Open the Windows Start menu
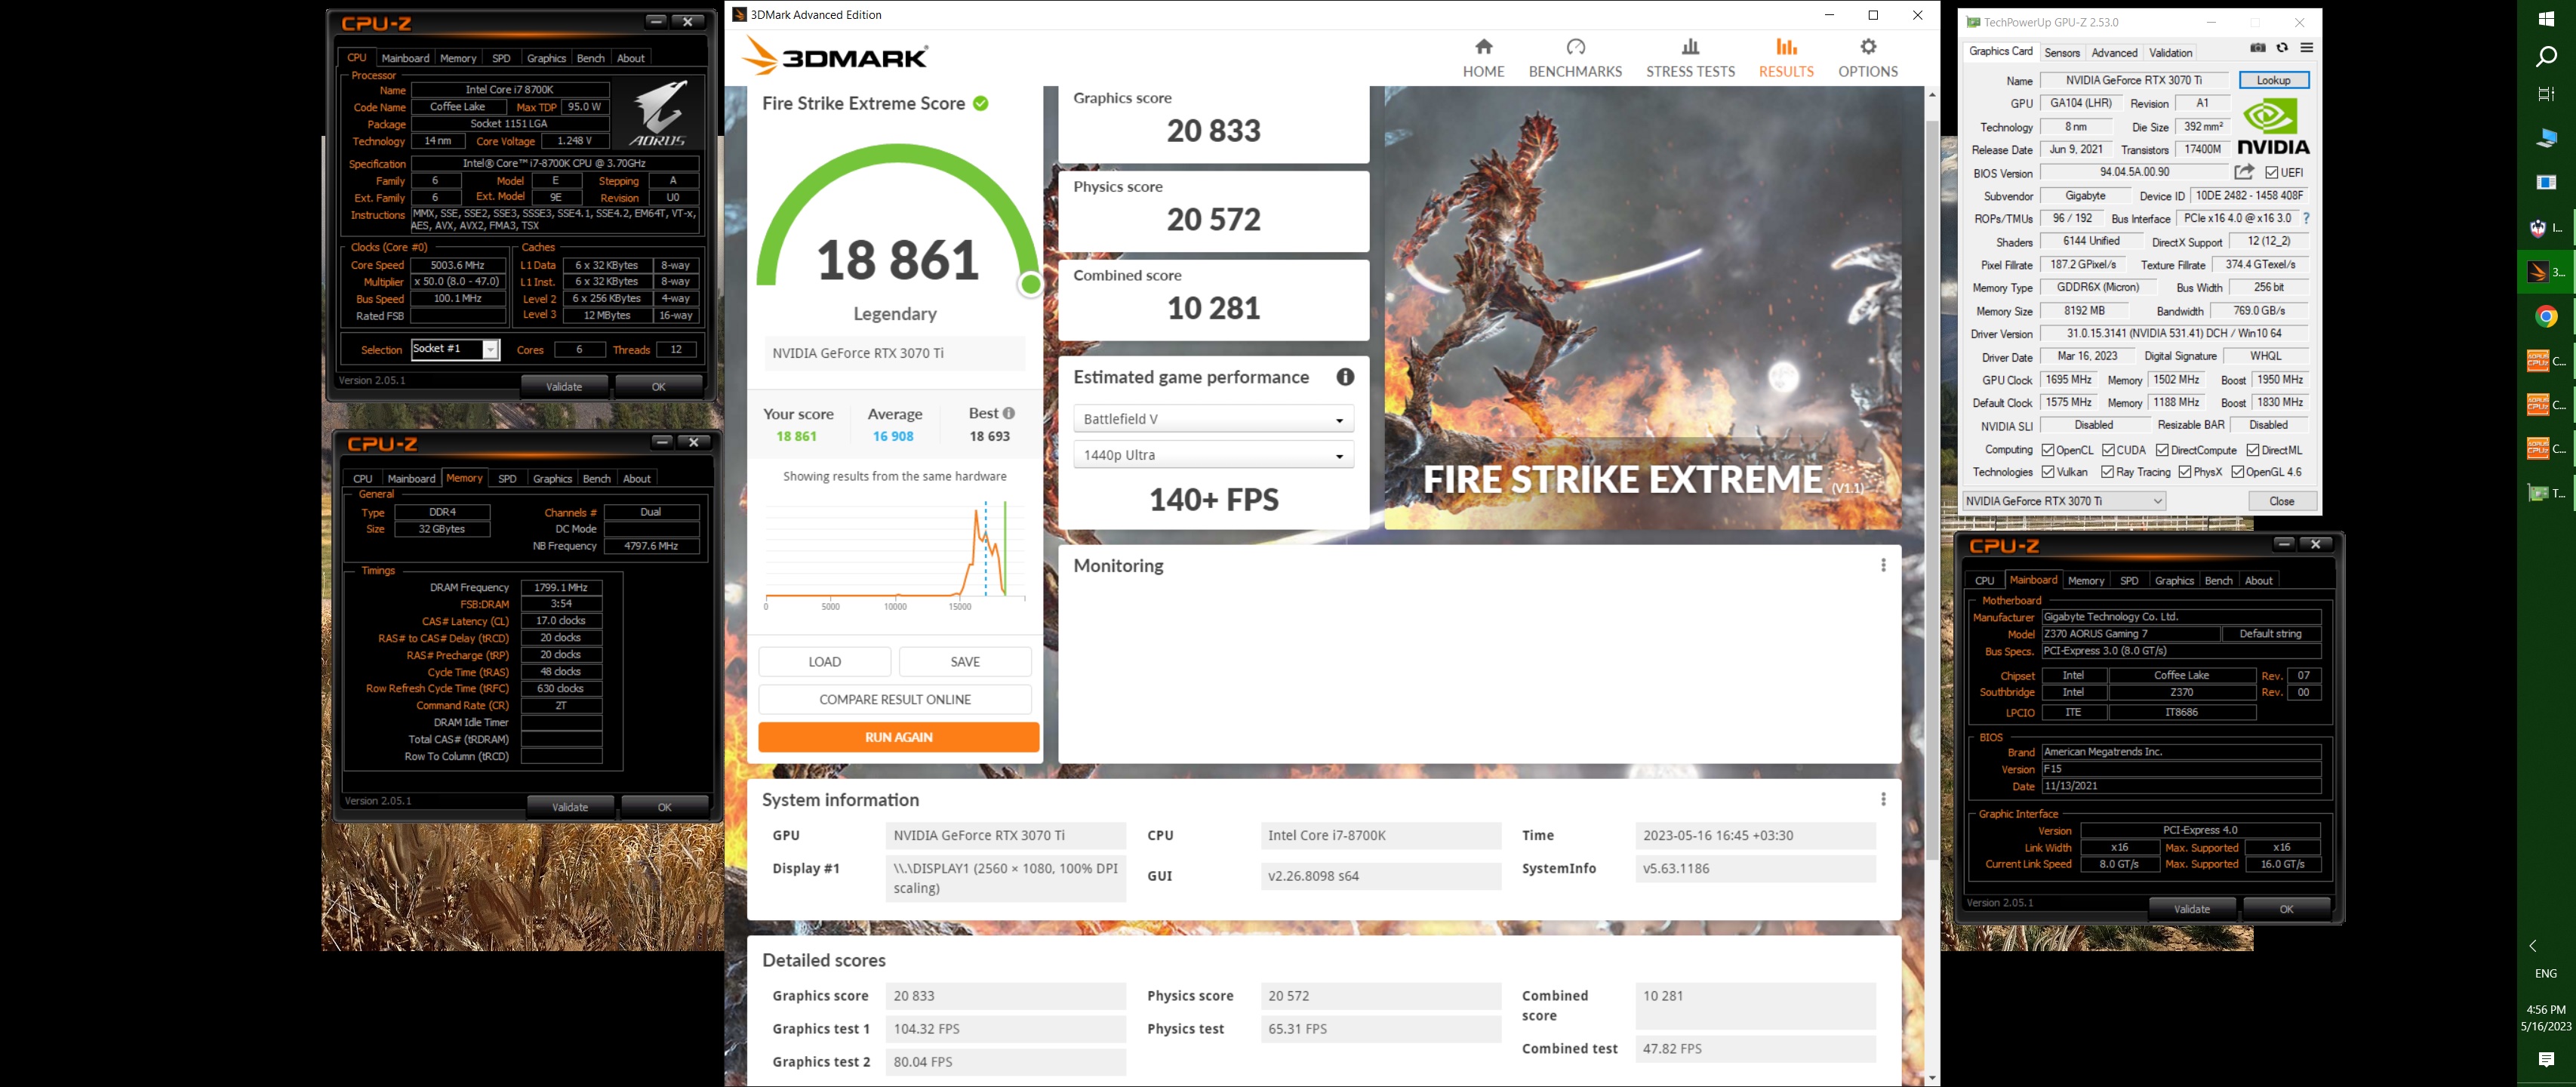2576x1087 pixels. coord(2546,19)
